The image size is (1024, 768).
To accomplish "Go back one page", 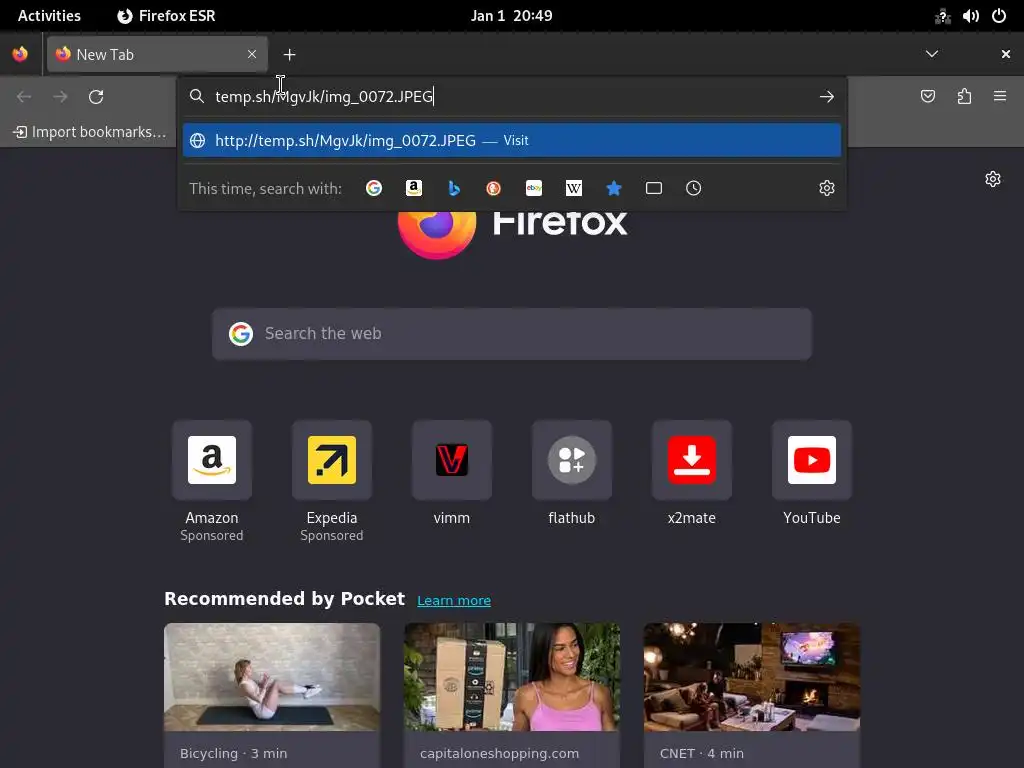I will point(24,97).
